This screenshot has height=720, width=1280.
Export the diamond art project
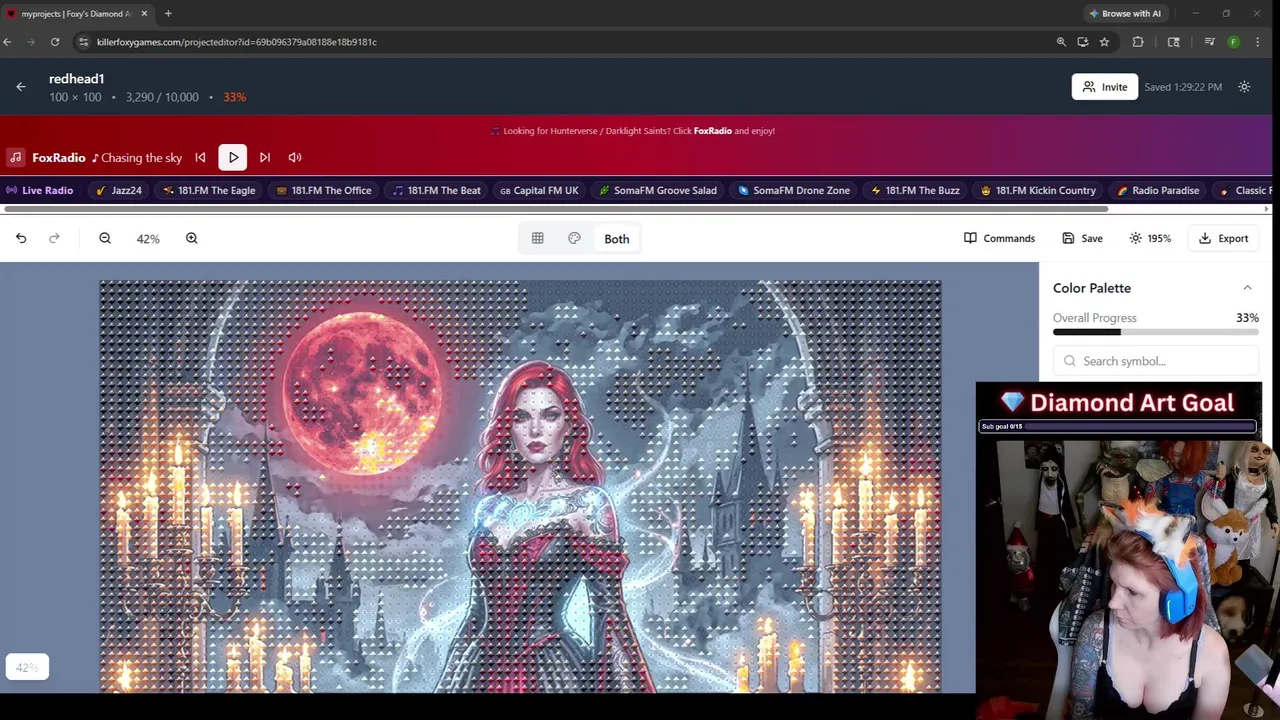pos(1223,238)
